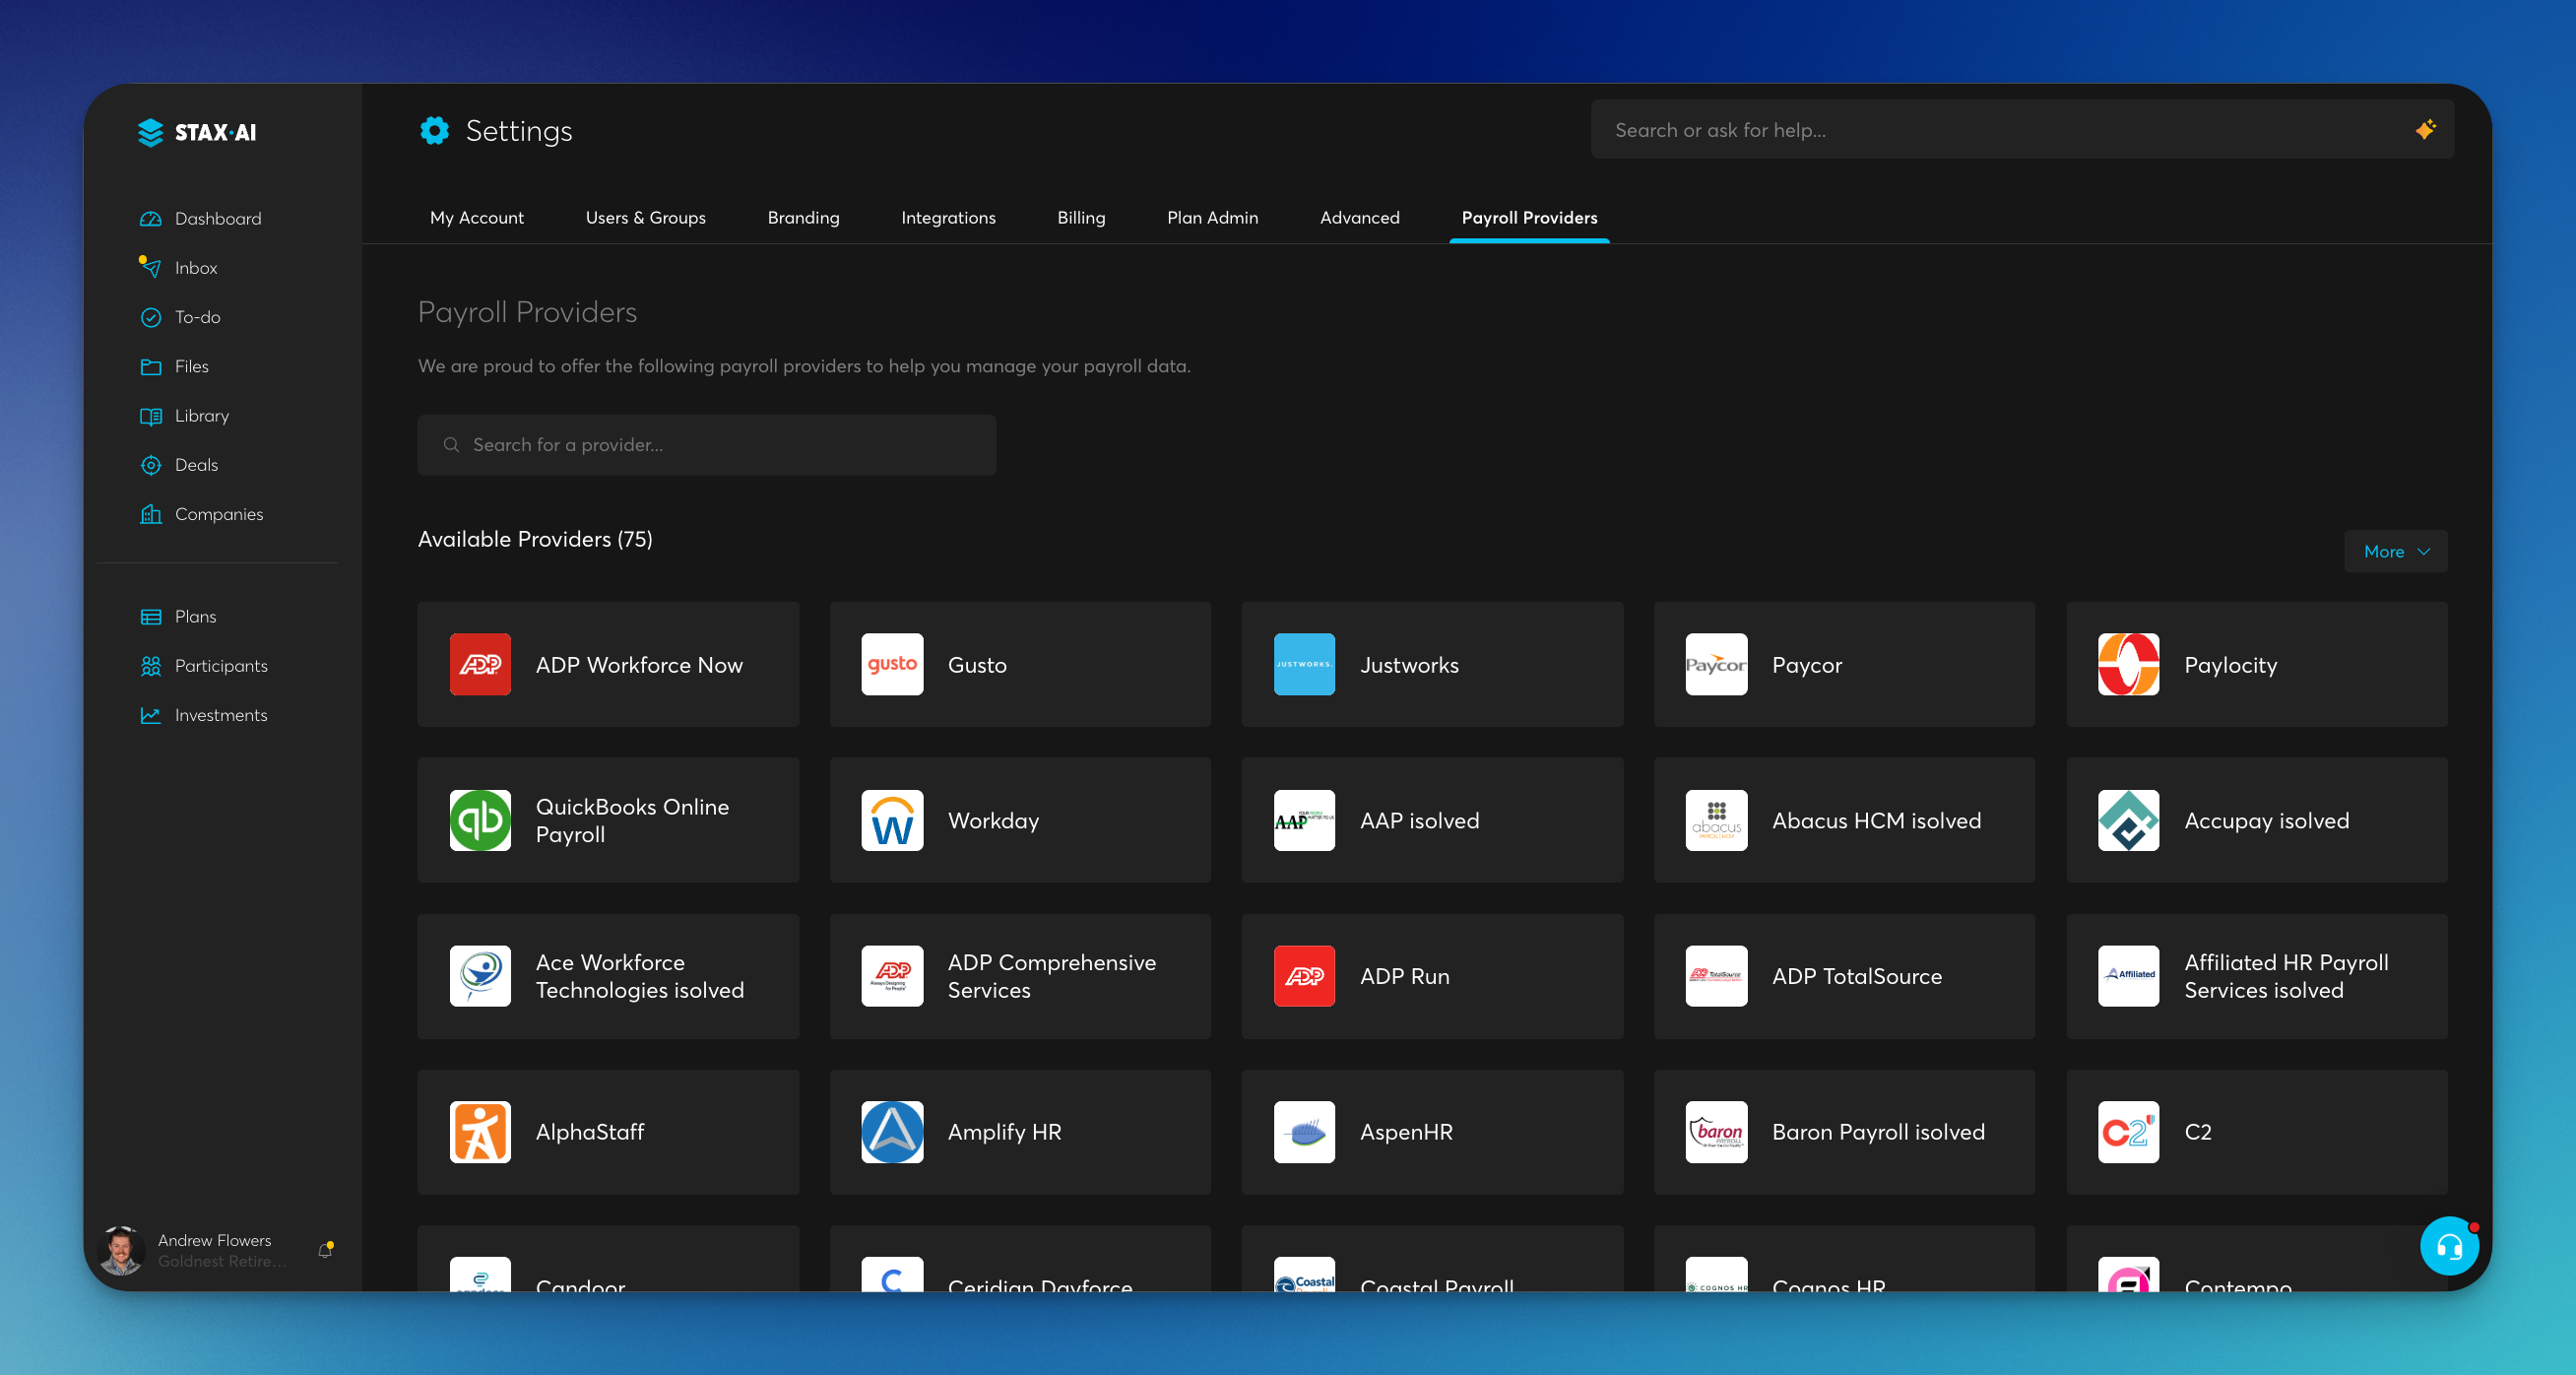Viewport: 2576px width, 1375px height.
Task: Click the Settings gear icon
Action: tap(434, 131)
